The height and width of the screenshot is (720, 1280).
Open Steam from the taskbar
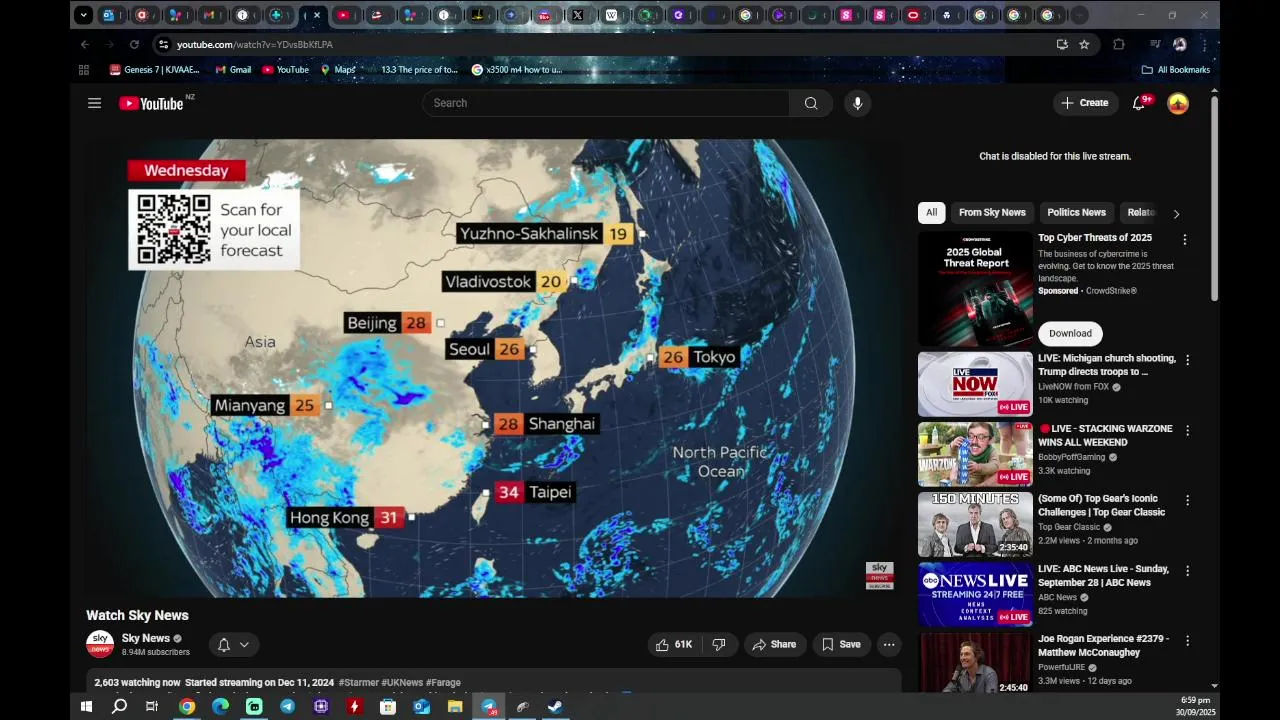[x=555, y=706]
